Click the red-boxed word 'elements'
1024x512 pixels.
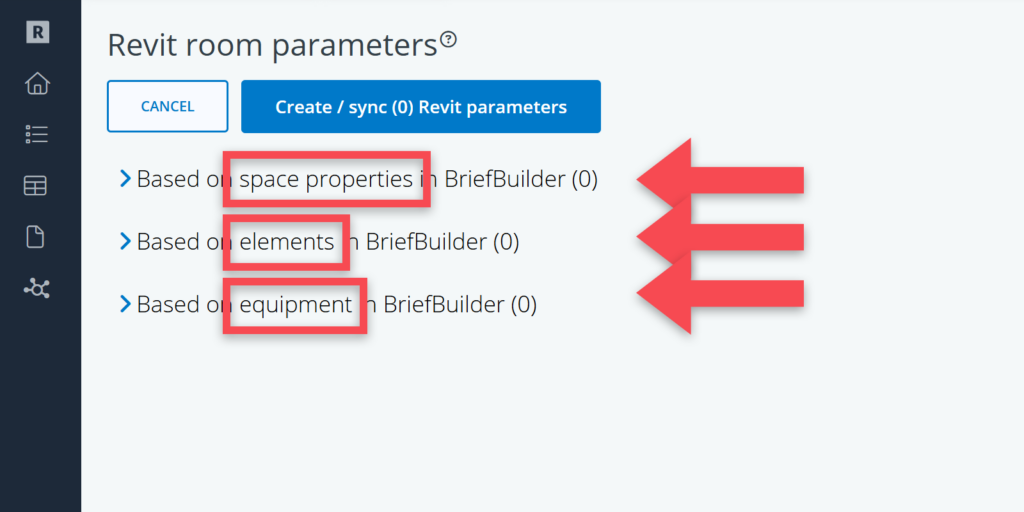coord(287,242)
